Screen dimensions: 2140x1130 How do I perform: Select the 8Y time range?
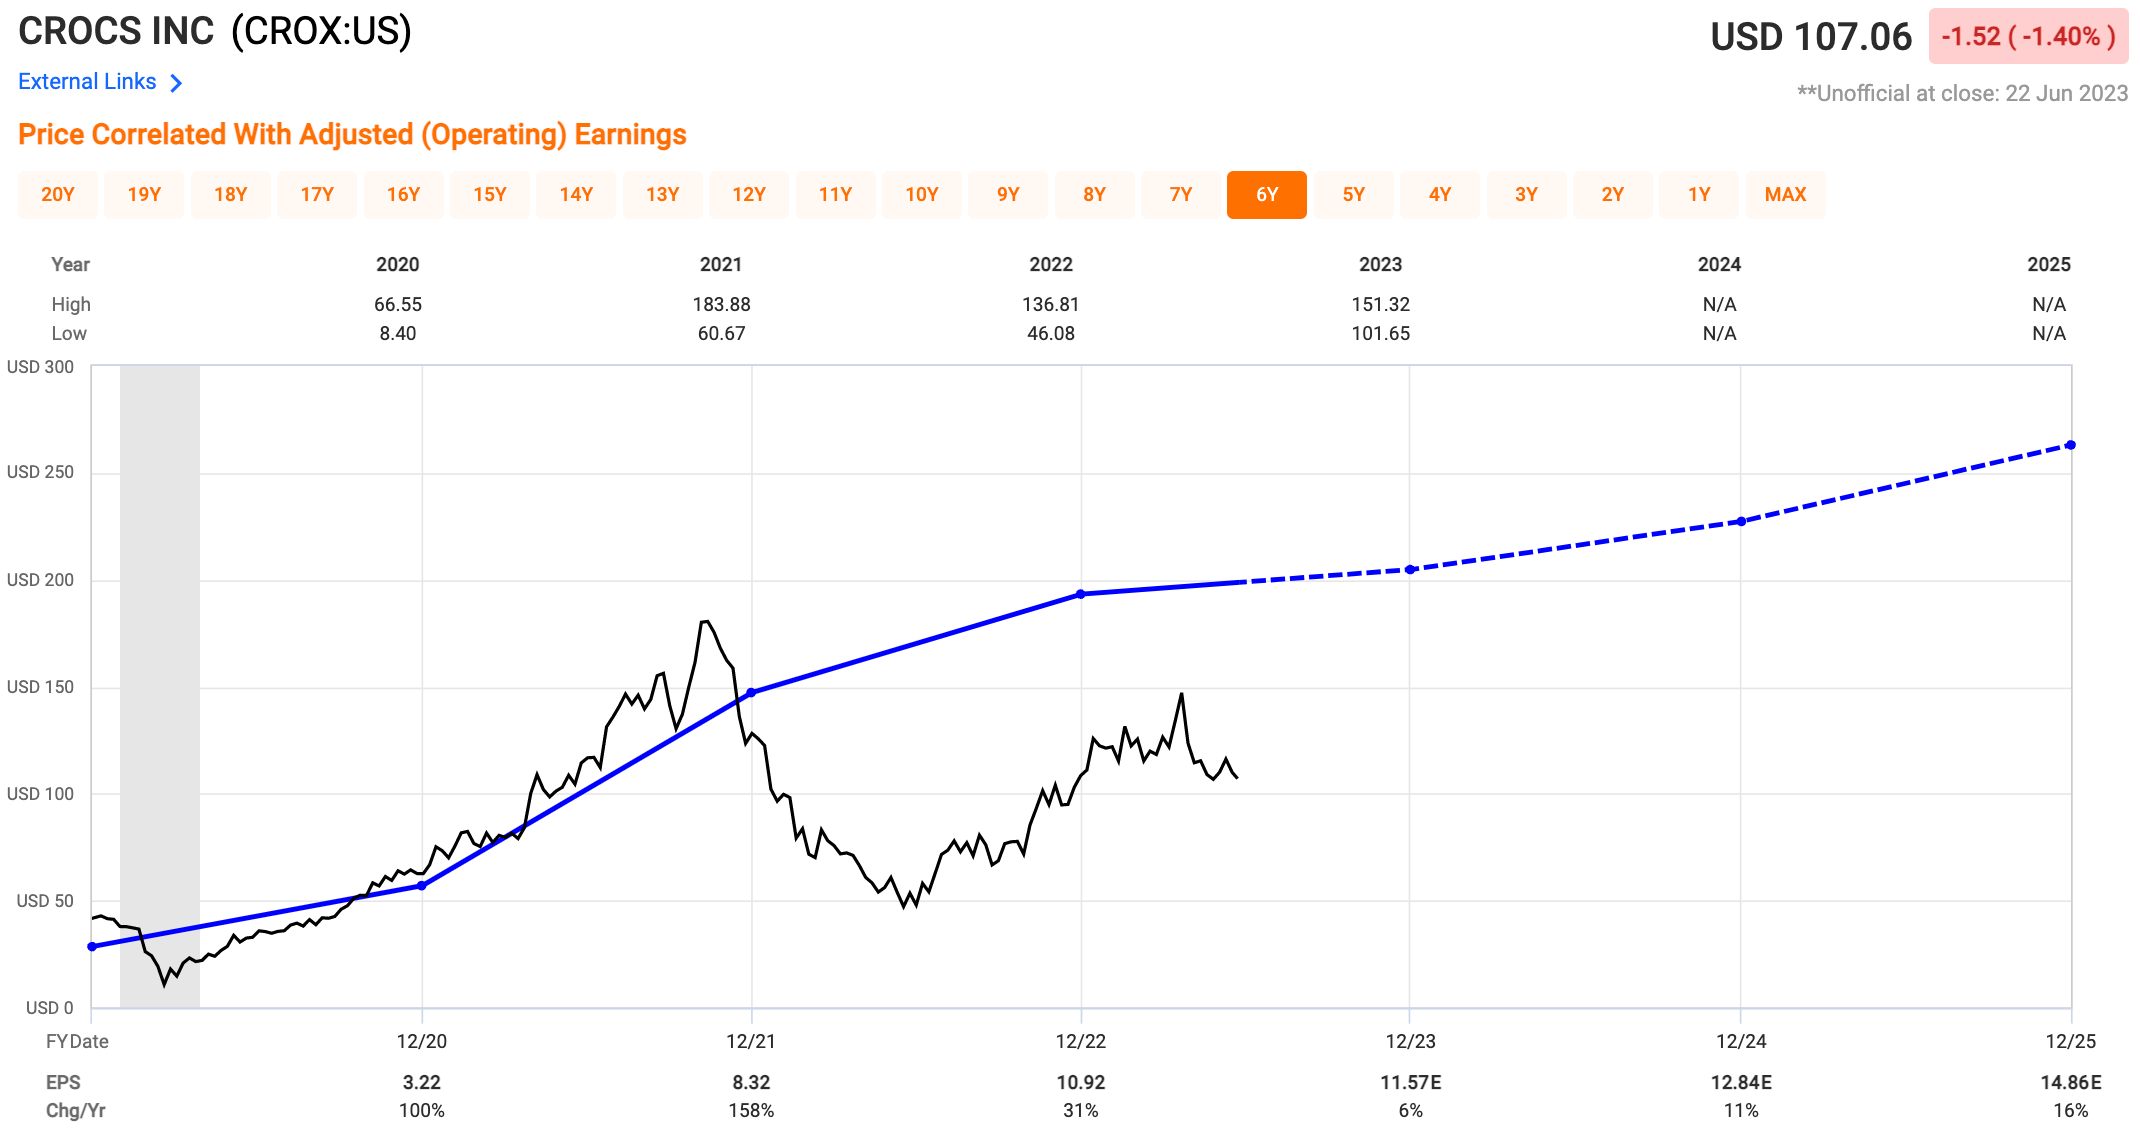click(1095, 195)
